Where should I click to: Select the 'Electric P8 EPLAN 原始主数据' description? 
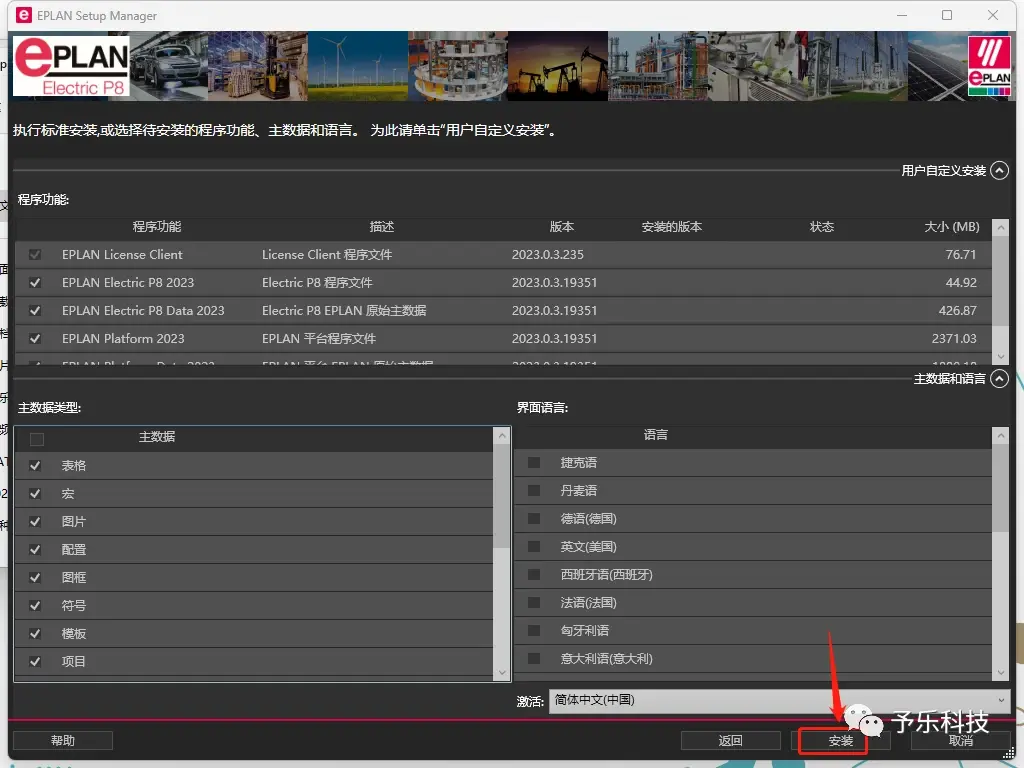pos(344,311)
